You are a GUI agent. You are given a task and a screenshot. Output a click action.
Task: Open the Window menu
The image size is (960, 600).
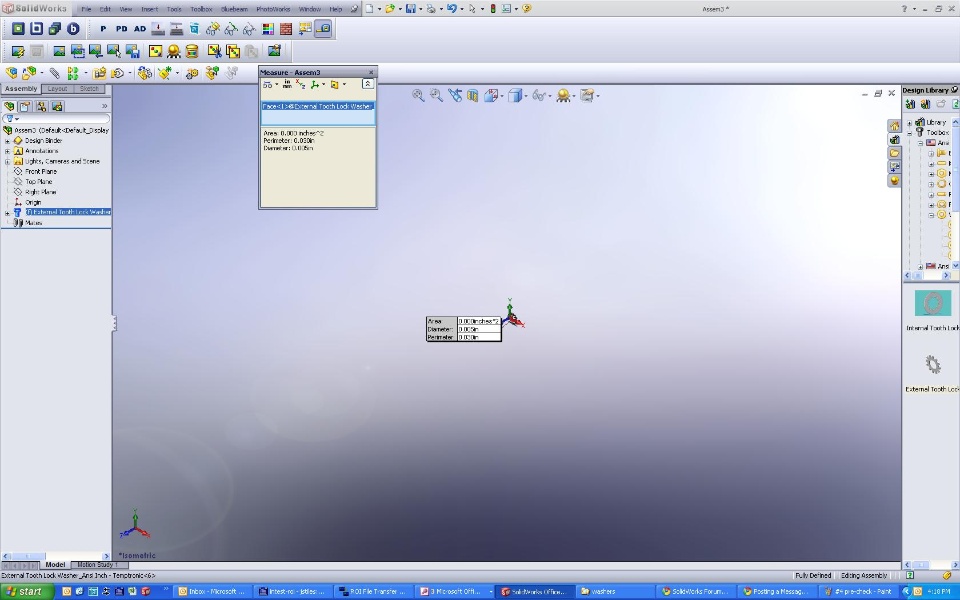[309, 9]
